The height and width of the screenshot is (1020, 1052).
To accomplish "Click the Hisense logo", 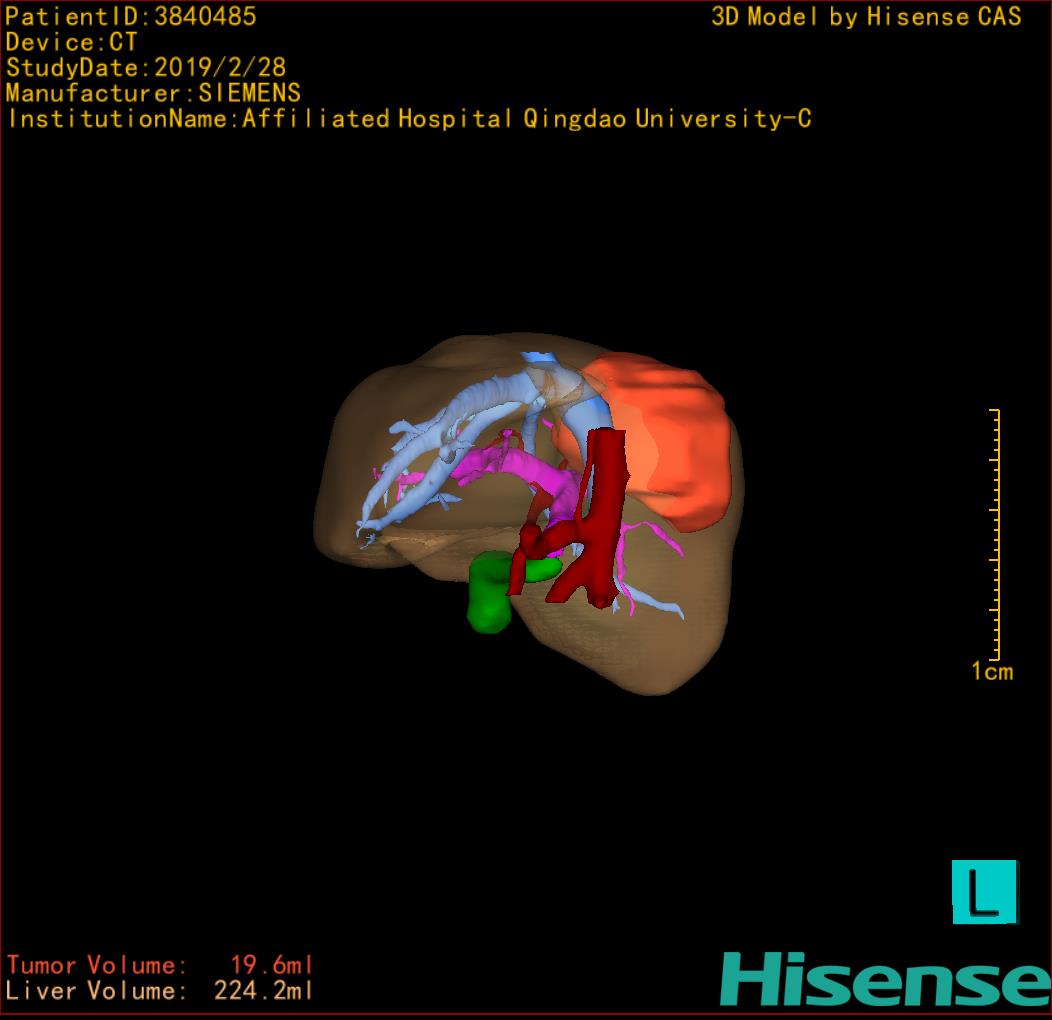I will coord(884,979).
